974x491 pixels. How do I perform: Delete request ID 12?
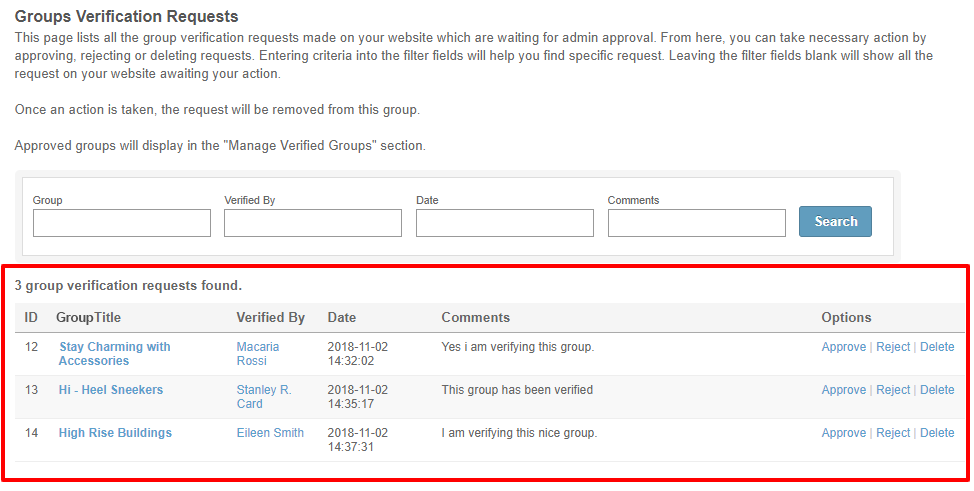pyautogui.click(x=937, y=347)
